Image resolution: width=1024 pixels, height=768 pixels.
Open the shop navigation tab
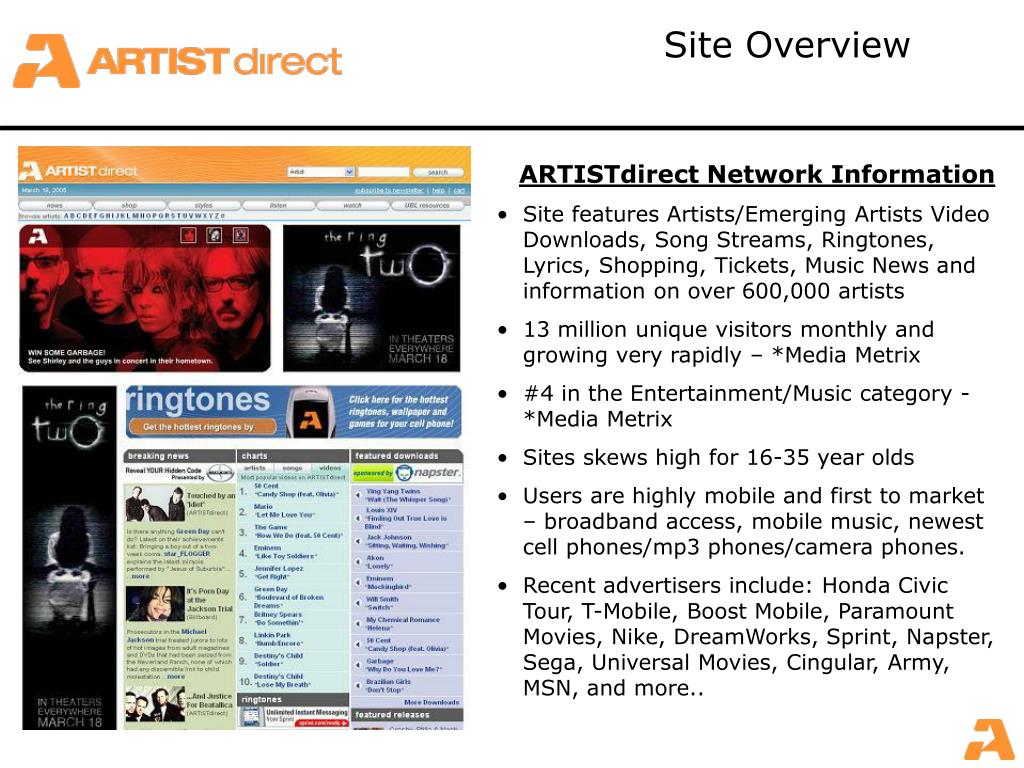click(129, 205)
